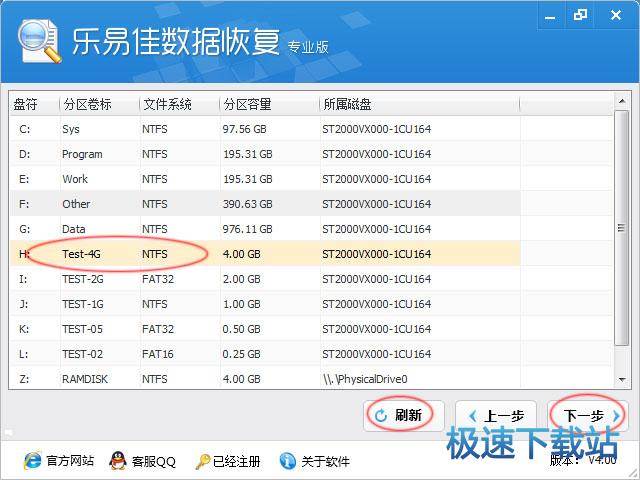This screenshot has height=480, width=640.
Task: Open the 客服QQ link
Action: pos(154,461)
